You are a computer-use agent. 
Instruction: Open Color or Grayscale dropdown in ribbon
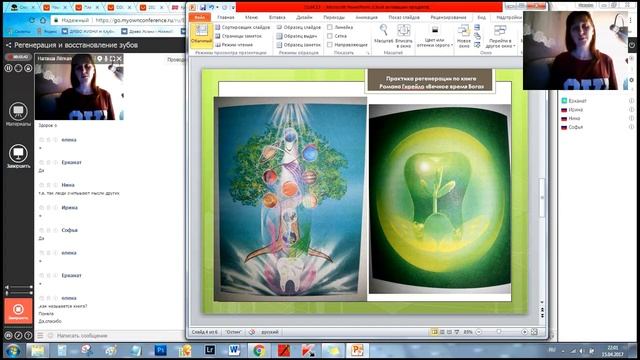[435, 36]
